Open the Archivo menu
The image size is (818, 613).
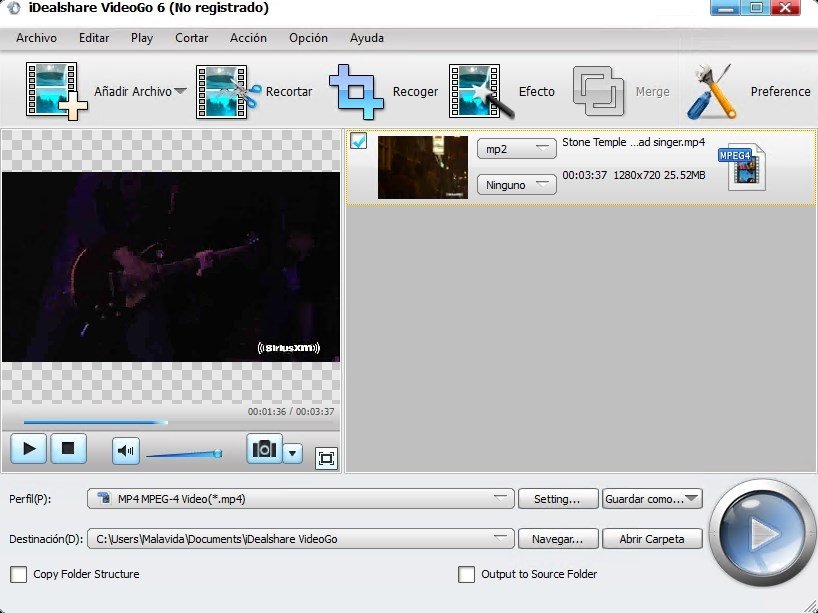point(36,38)
